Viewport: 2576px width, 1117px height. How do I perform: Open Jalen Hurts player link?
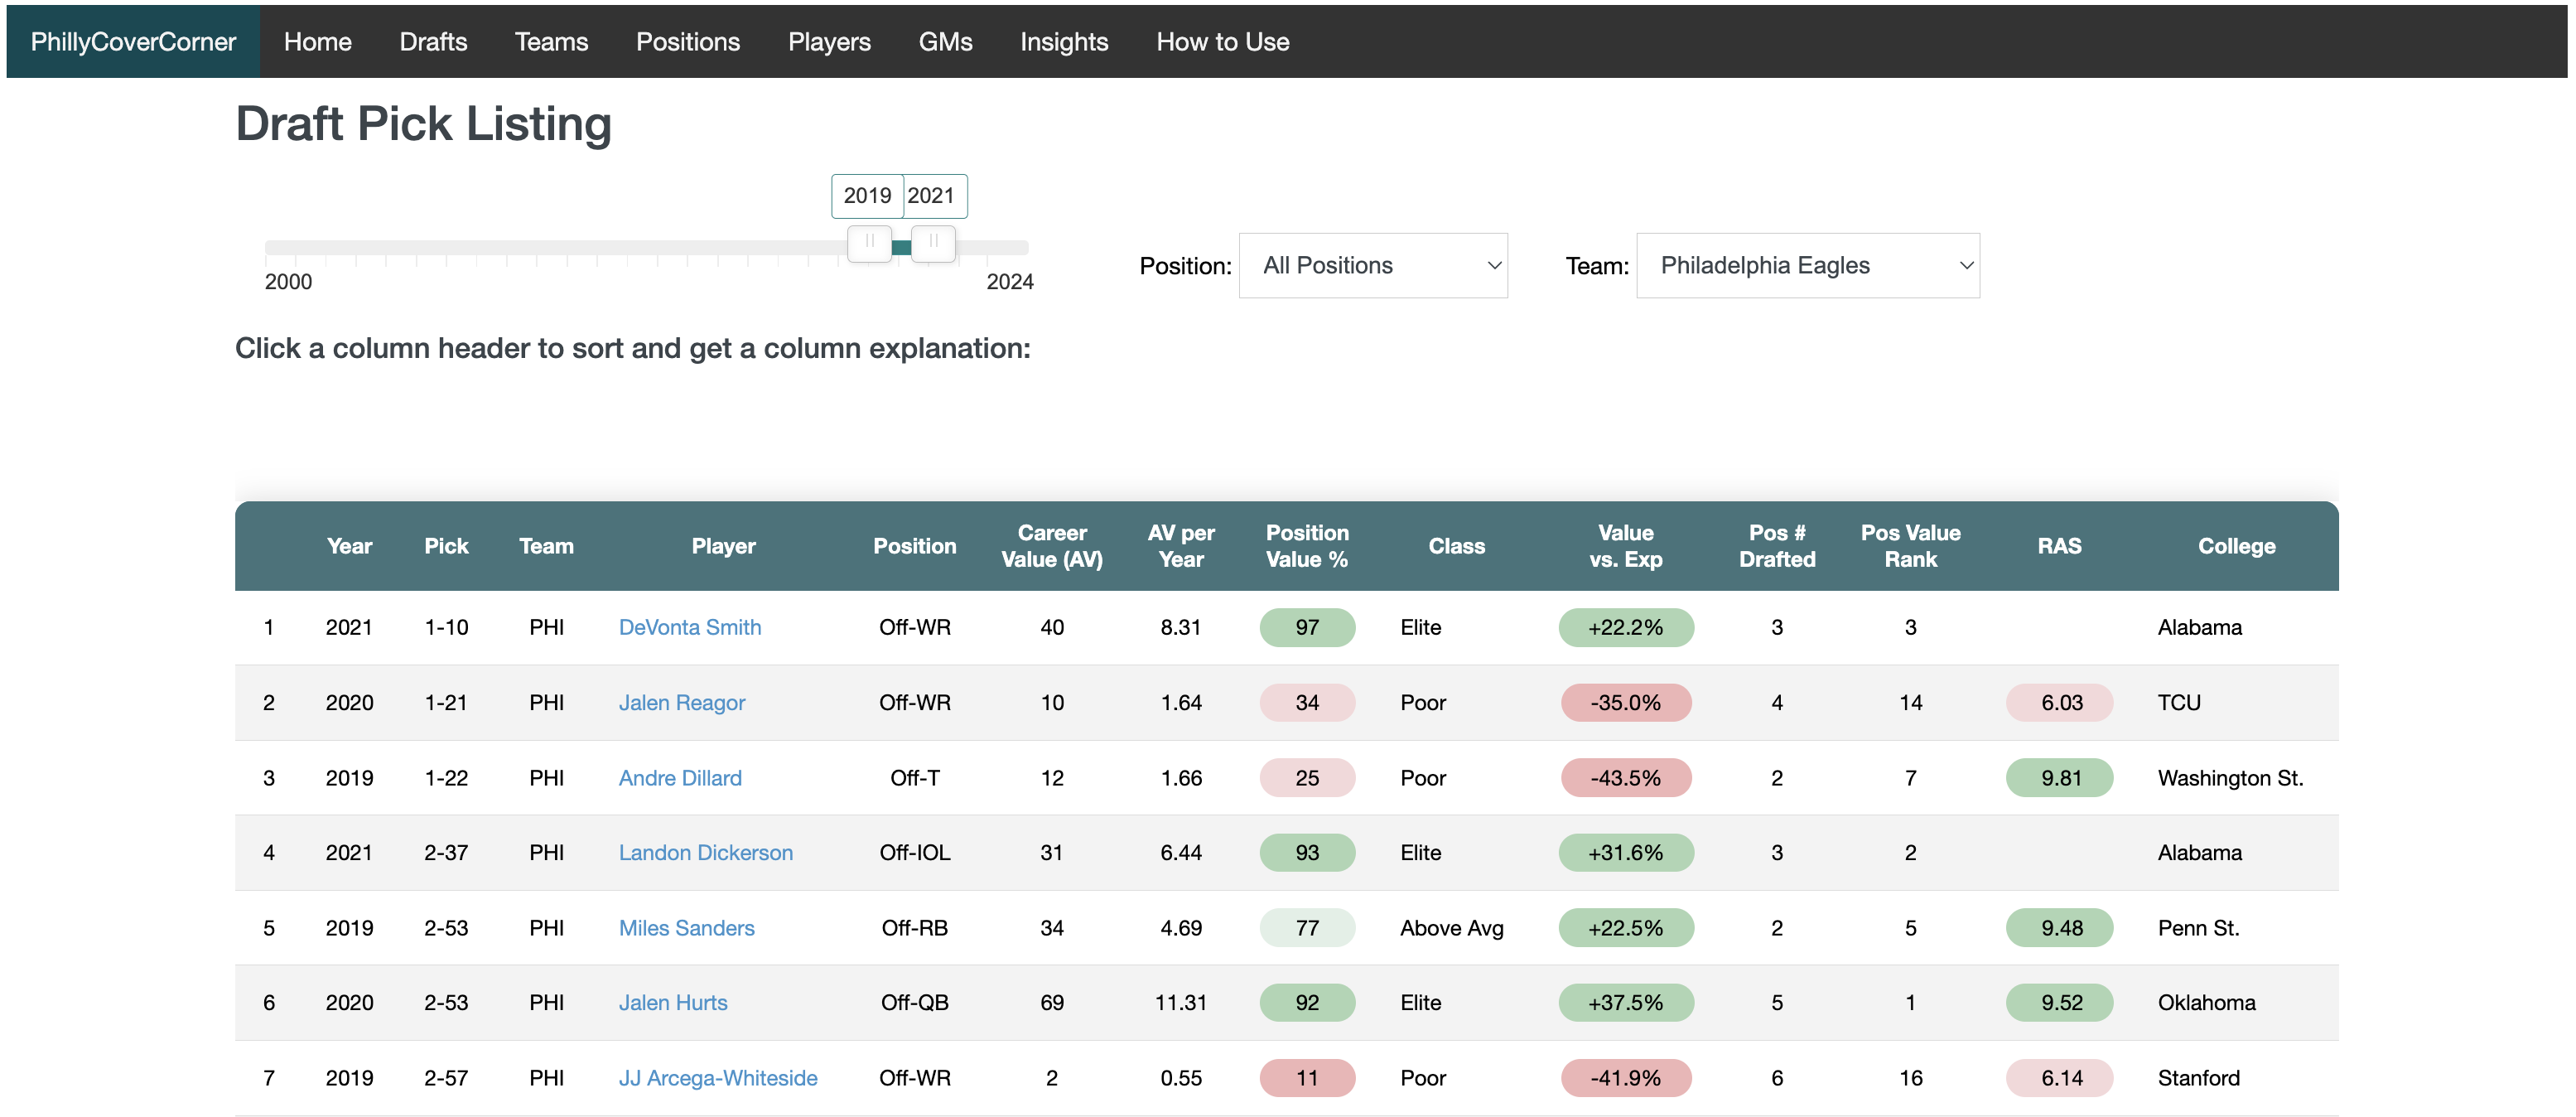(672, 1002)
